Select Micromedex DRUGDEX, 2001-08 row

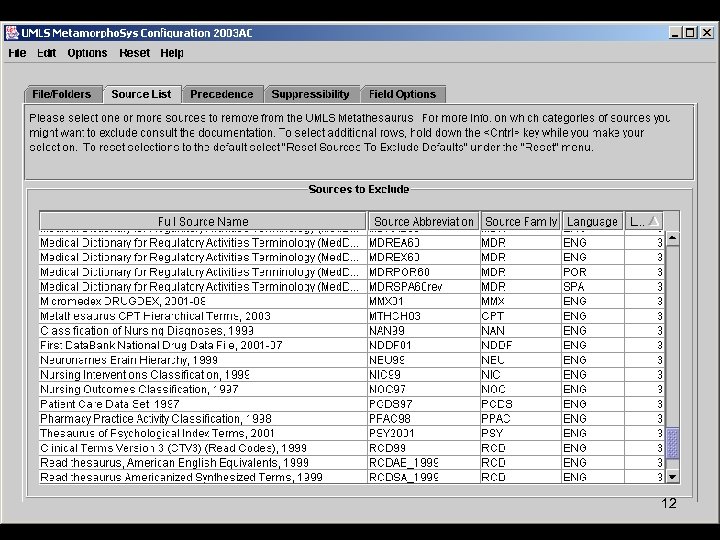coord(352,301)
